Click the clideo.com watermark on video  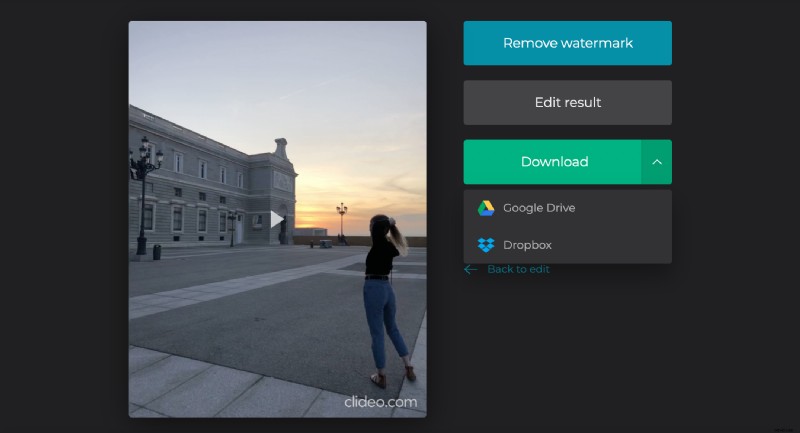tap(380, 402)
